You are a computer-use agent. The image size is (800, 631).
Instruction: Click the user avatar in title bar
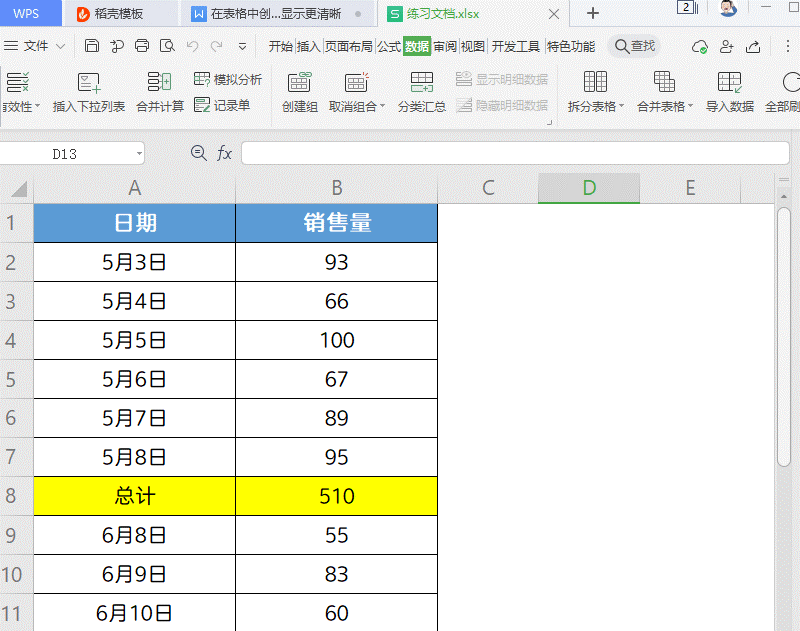pos(728,10)
